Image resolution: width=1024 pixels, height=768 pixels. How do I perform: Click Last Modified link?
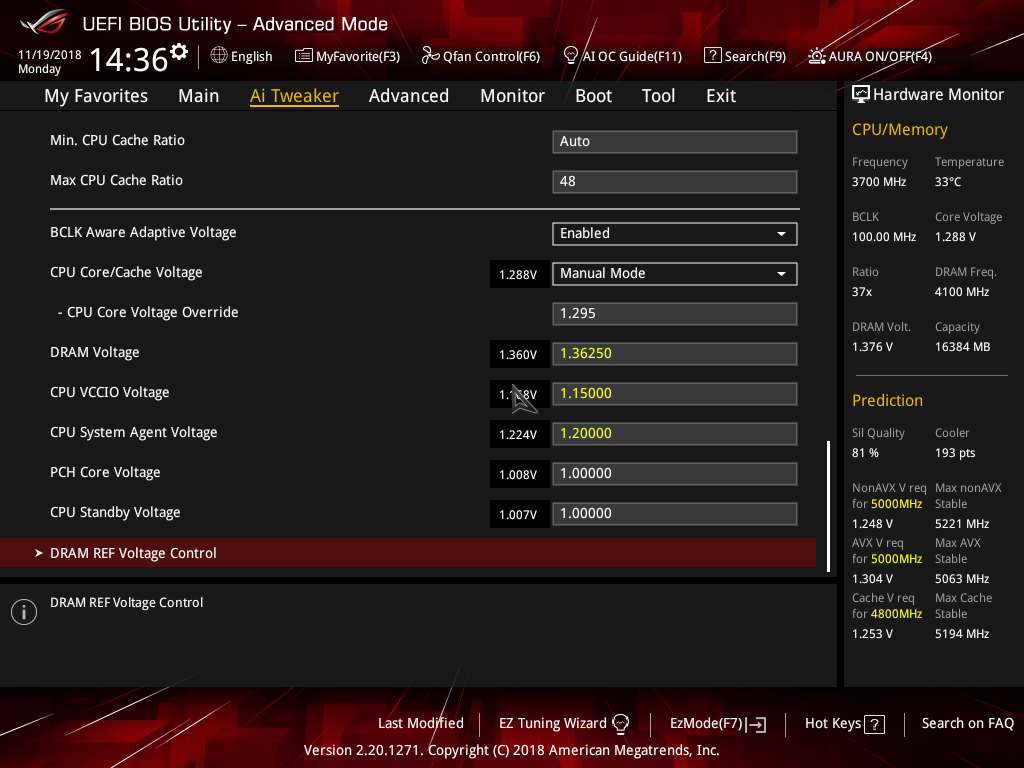[x=421, y=723]
